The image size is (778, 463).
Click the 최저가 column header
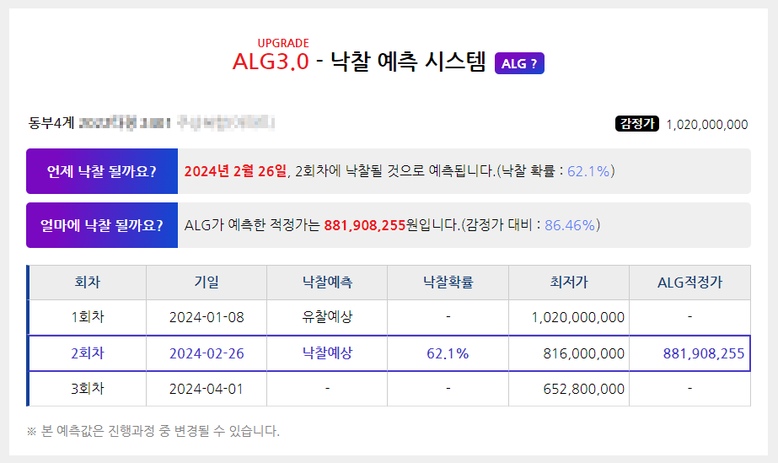[569, 283]
